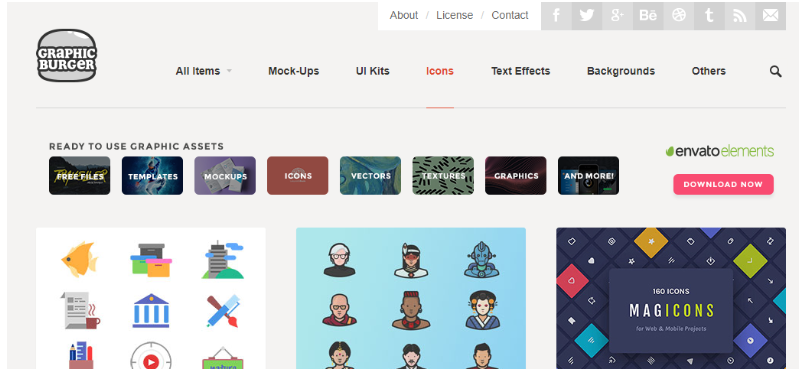
Task: Click the blue robot avatar icon
Action: point(481,259)
